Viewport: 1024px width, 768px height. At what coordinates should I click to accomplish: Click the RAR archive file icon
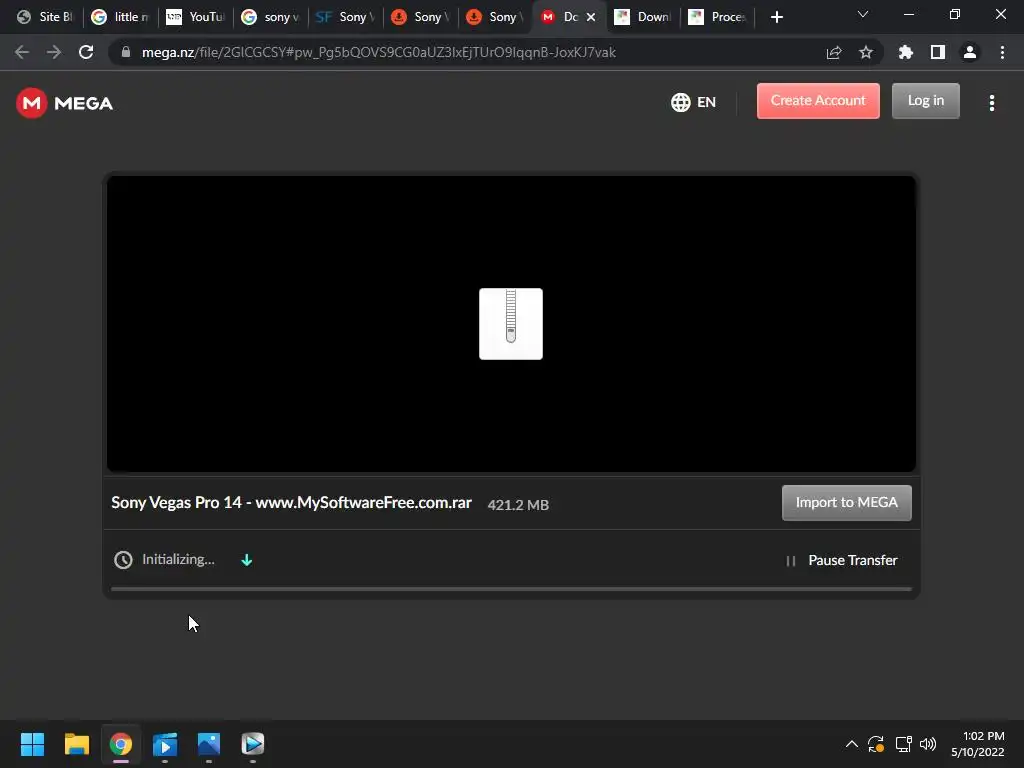pos(511,324)
